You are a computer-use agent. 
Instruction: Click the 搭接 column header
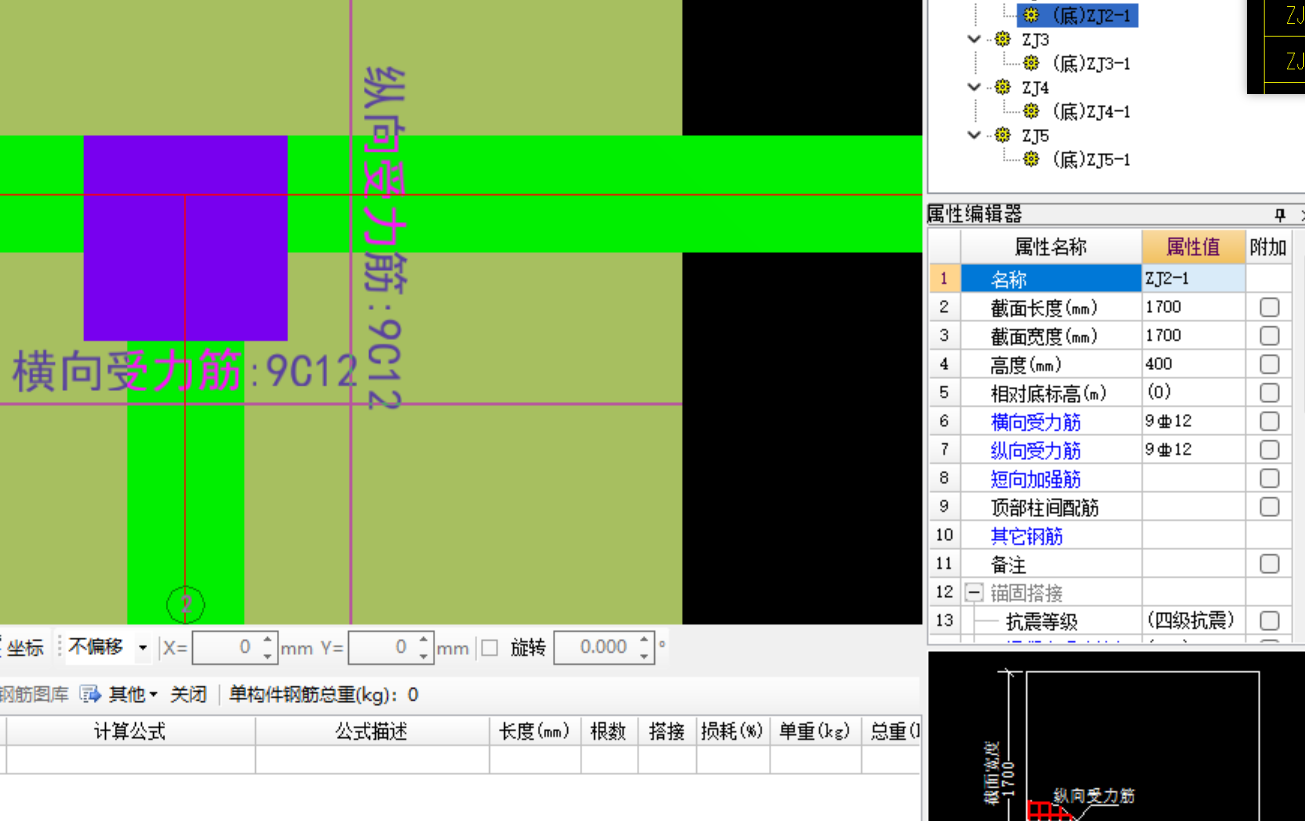pos(666,731)
